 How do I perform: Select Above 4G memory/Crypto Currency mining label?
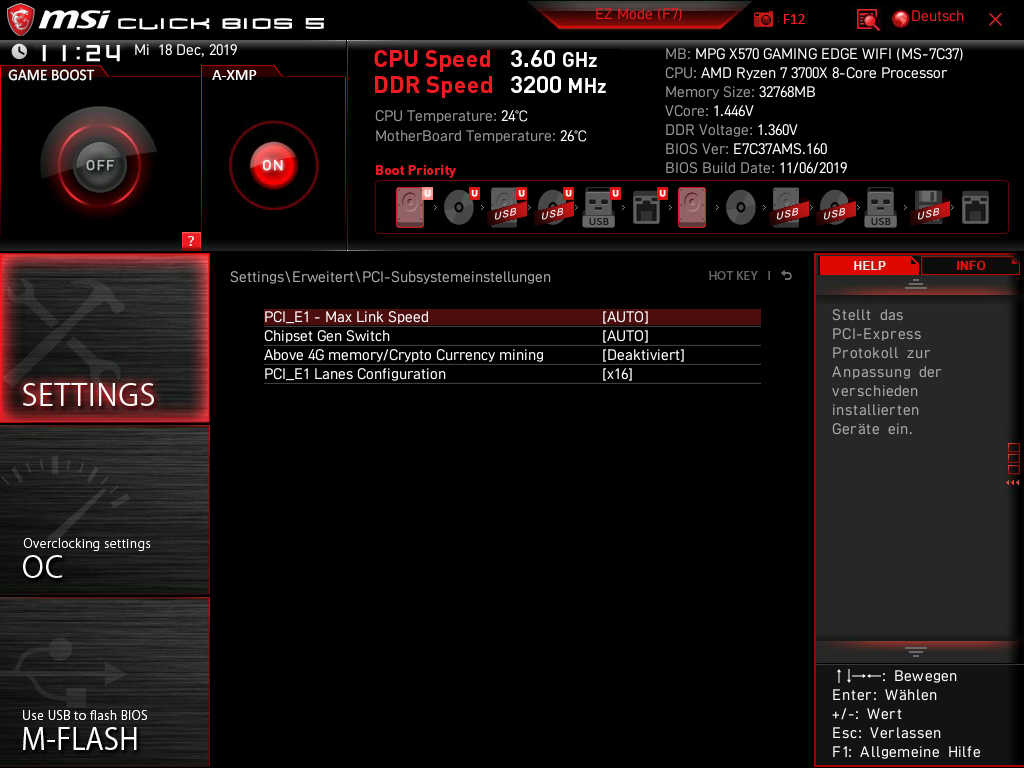pos(404,355)
